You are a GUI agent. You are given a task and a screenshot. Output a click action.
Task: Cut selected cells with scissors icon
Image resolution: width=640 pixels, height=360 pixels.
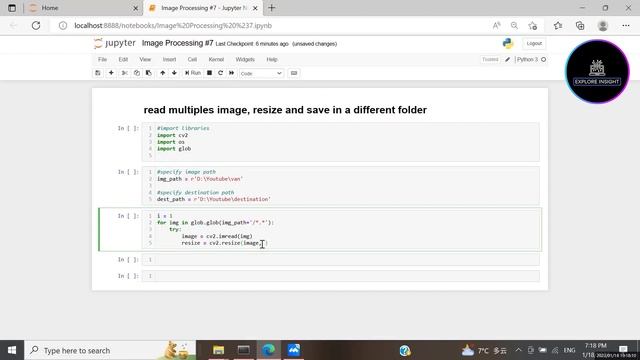tap(125, 73)
